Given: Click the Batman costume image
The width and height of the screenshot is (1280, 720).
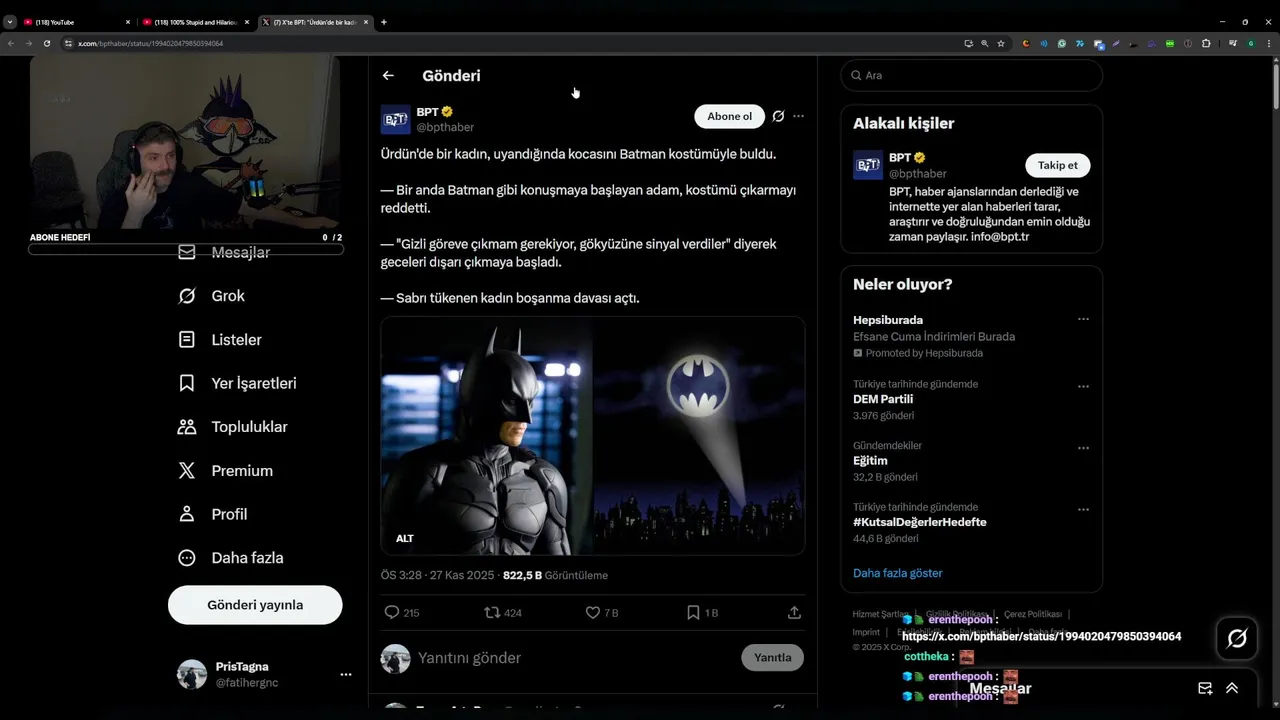Looking at the screenshot, I should tap(487, 436).
